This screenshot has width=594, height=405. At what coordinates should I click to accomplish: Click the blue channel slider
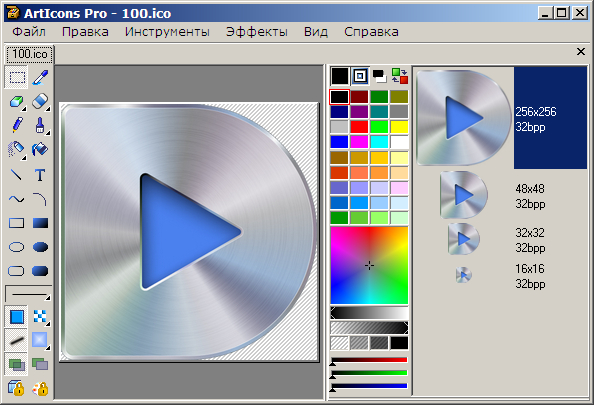click(x=369, y=387)
